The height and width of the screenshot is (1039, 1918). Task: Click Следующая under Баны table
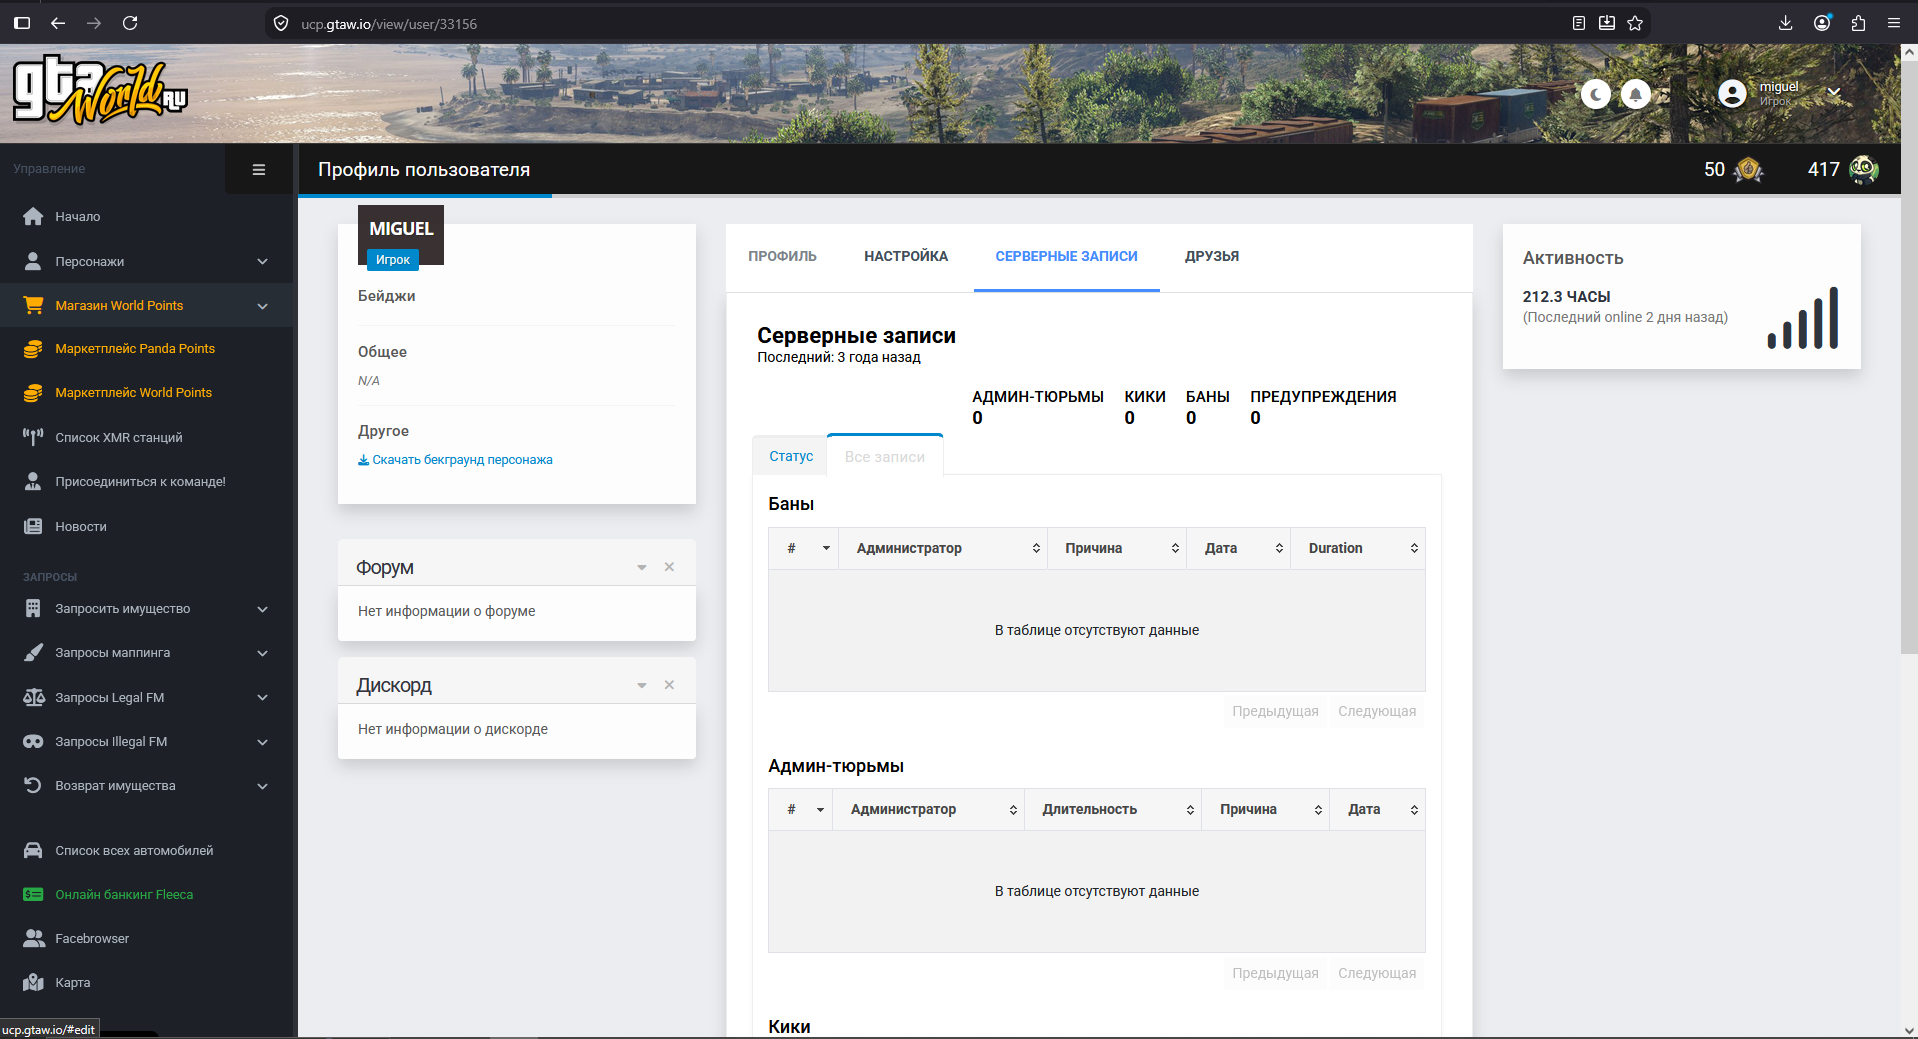point(1377,711)
